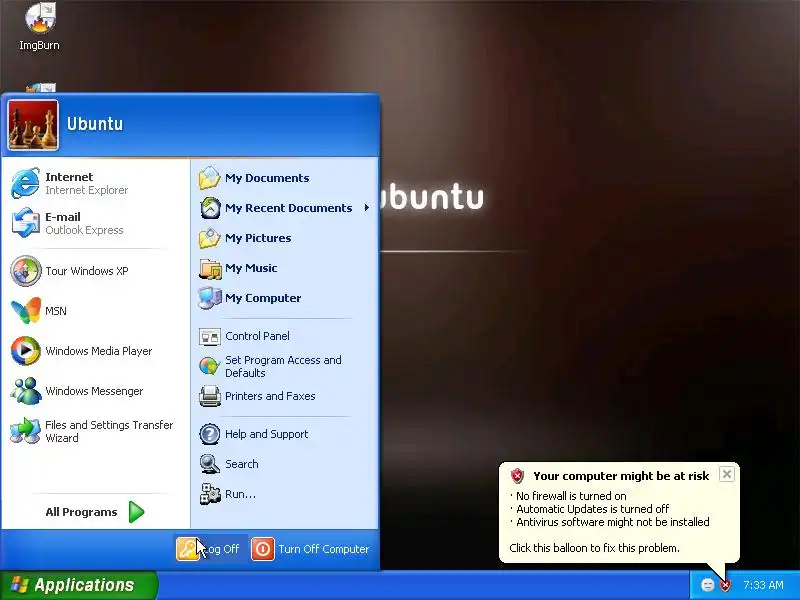Click the Printers and Faxes icon
The width and height of the screenshot is (800, 600).
(210, 396)
